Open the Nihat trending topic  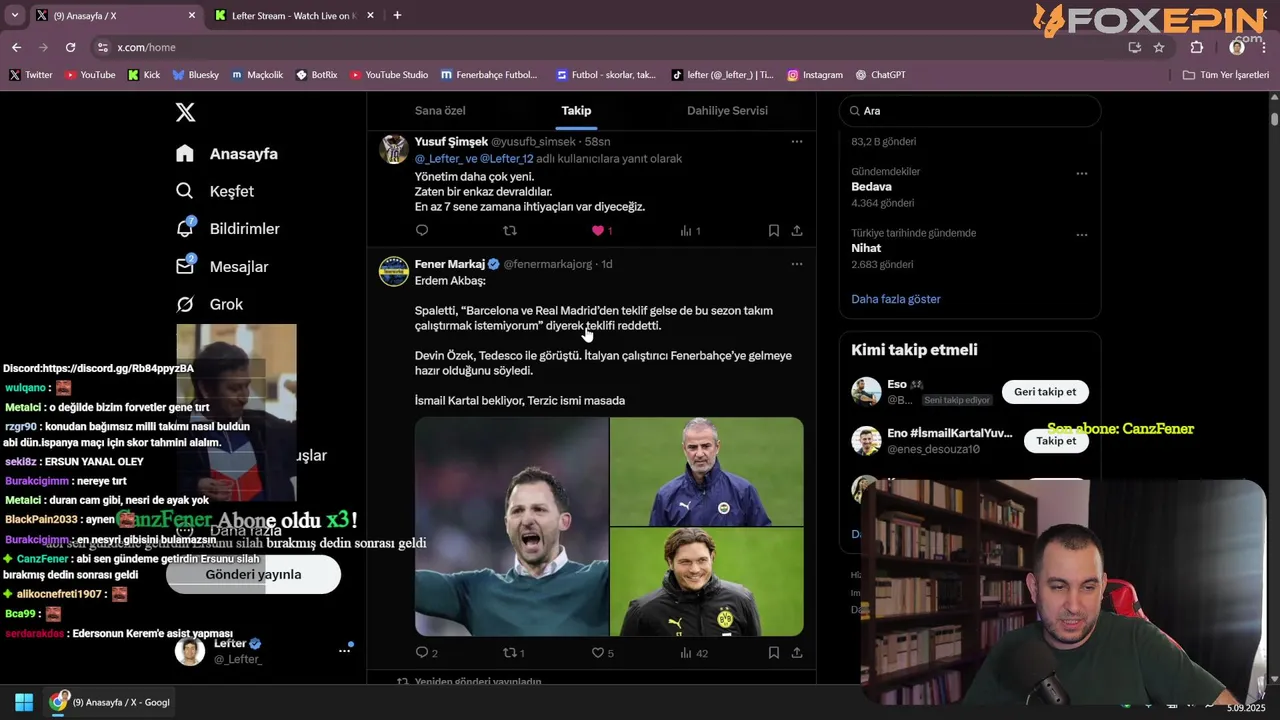click(866, 248)
